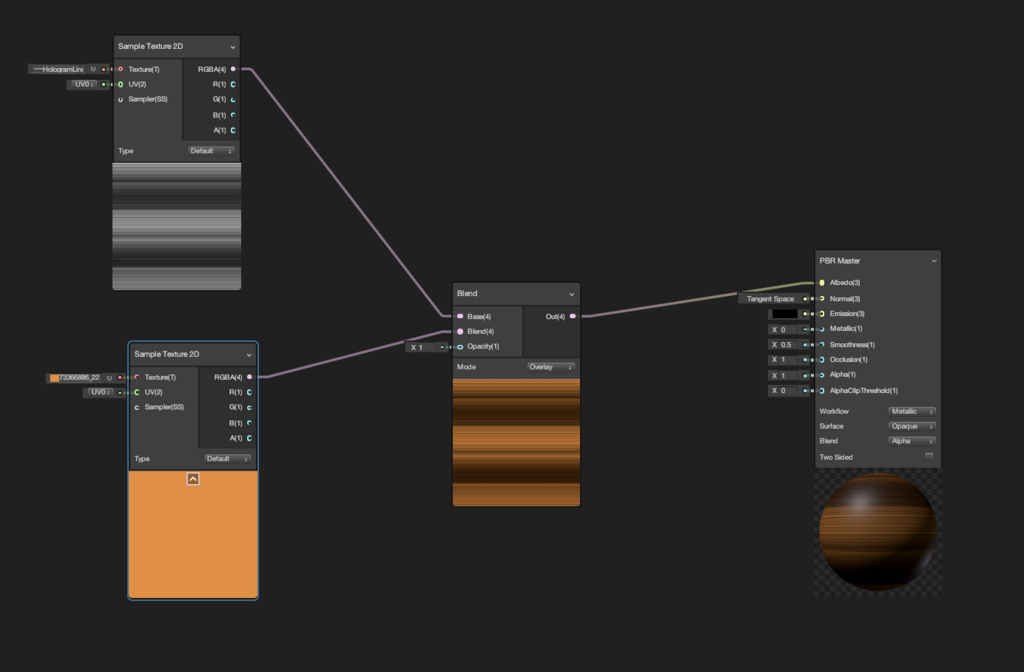Click G(1) output port of orange texture node

coord(249,407)
